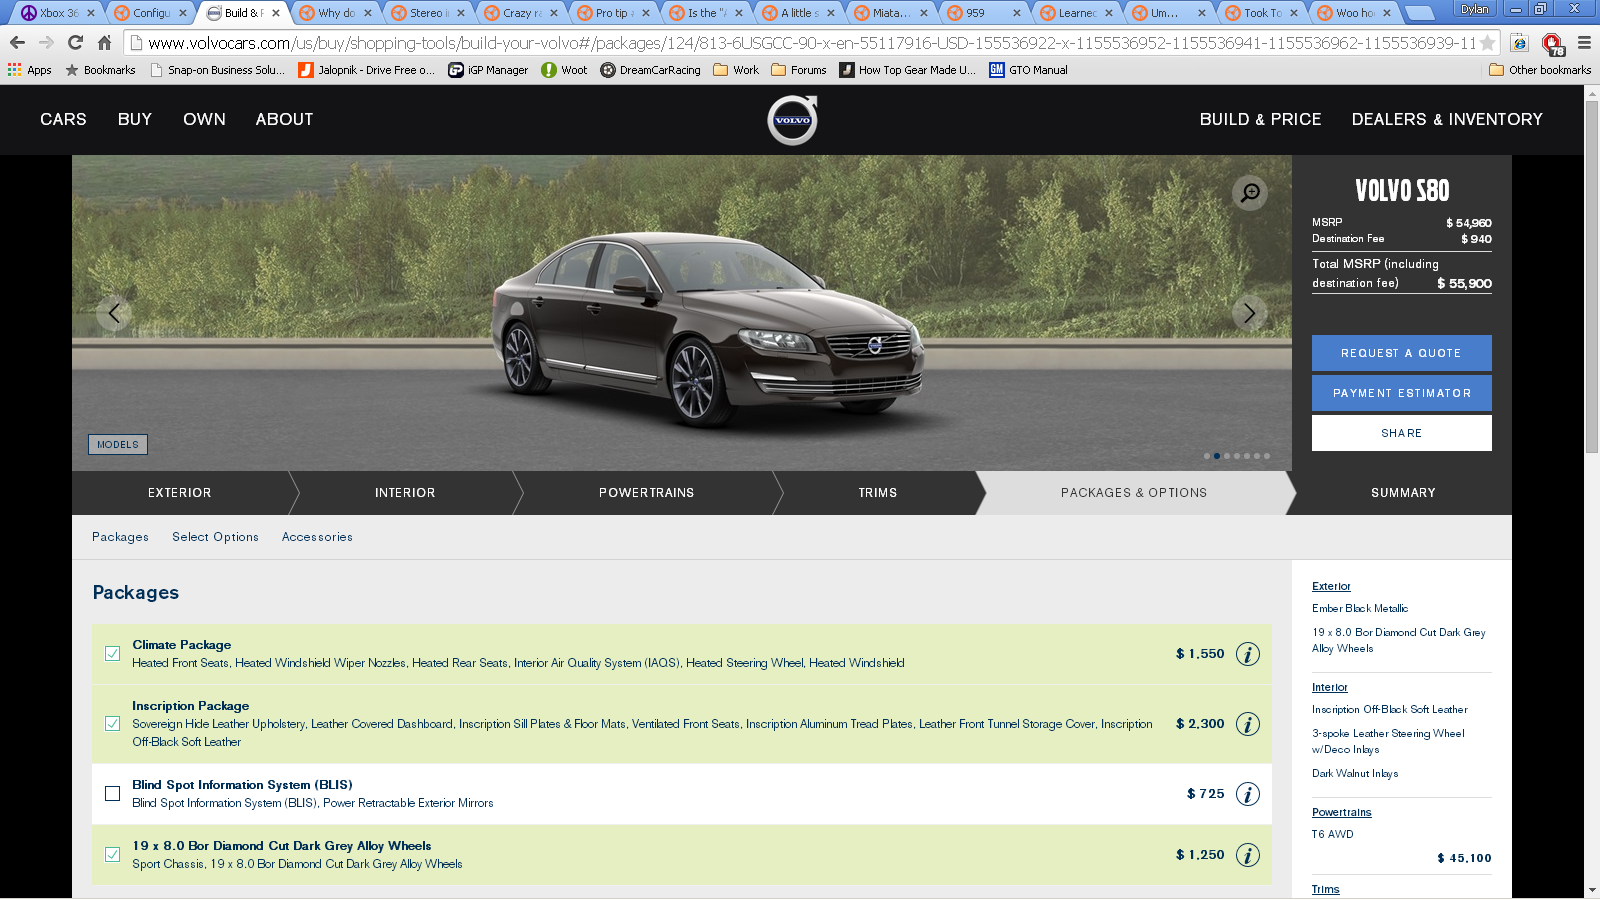The width and height of the screenshot is (1600, 900).
Task: Open Powertrains link in summary sidebar
Action: (1341, 812)
